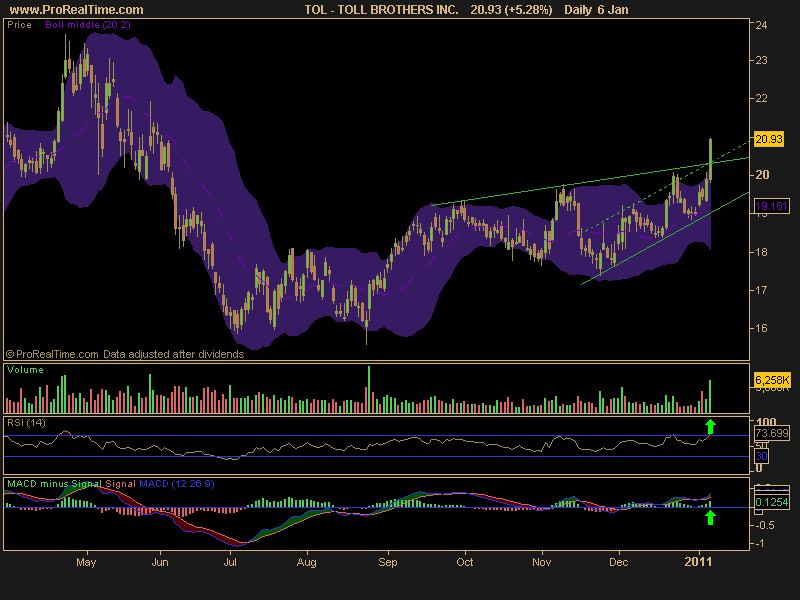This screenshot has height=600, width=800.
Task: Click the 6,258K volume value tag
Action: (772, 380)
